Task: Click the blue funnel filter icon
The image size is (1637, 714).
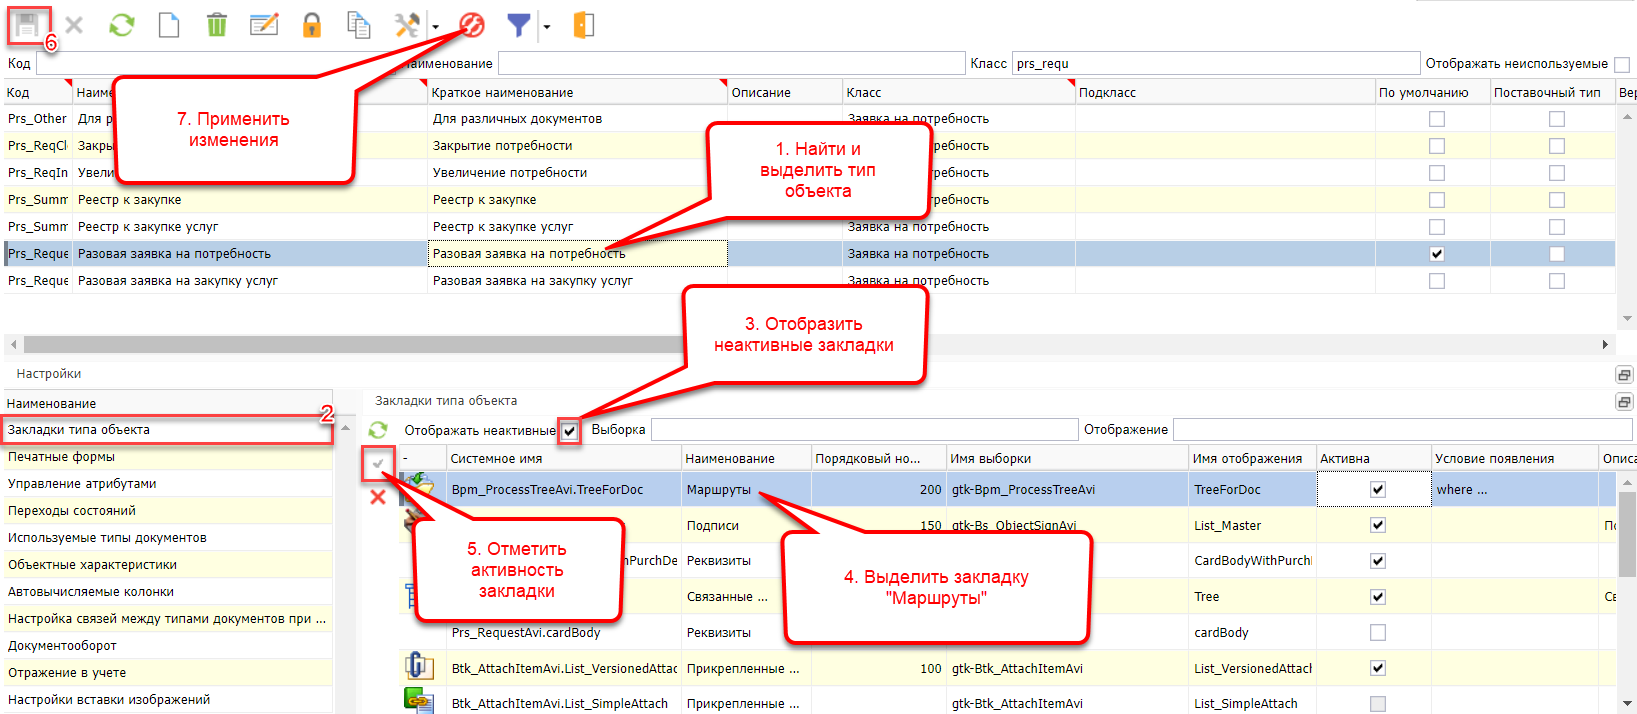Action: [518, 25]
